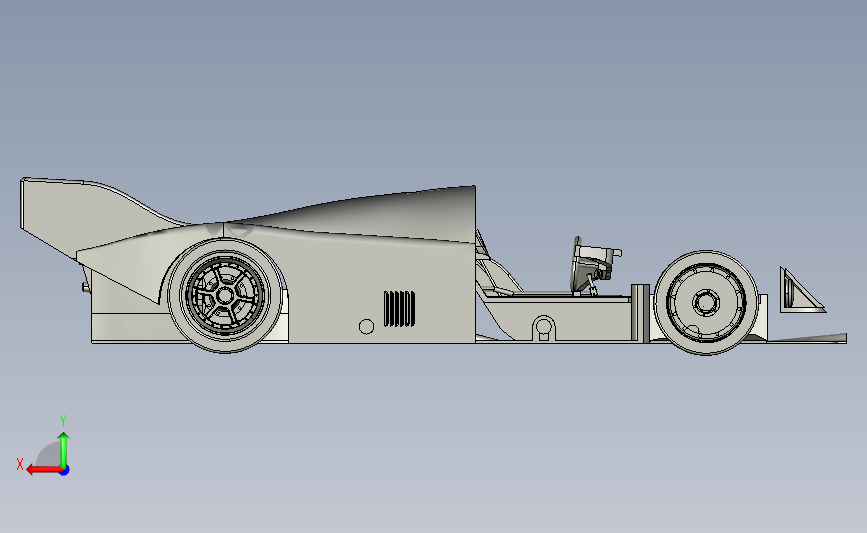Select the side vent grille slats

399,309
